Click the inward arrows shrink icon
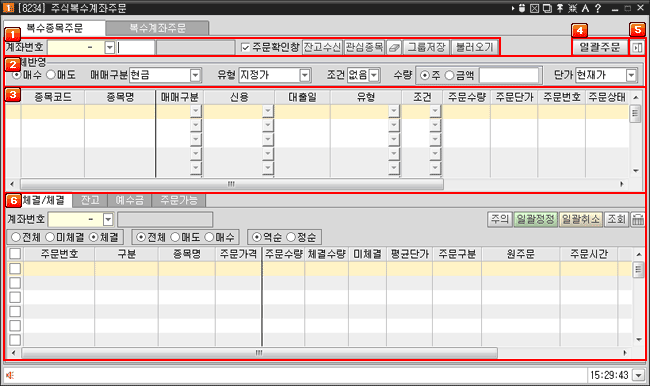 (x=572, y=8)
